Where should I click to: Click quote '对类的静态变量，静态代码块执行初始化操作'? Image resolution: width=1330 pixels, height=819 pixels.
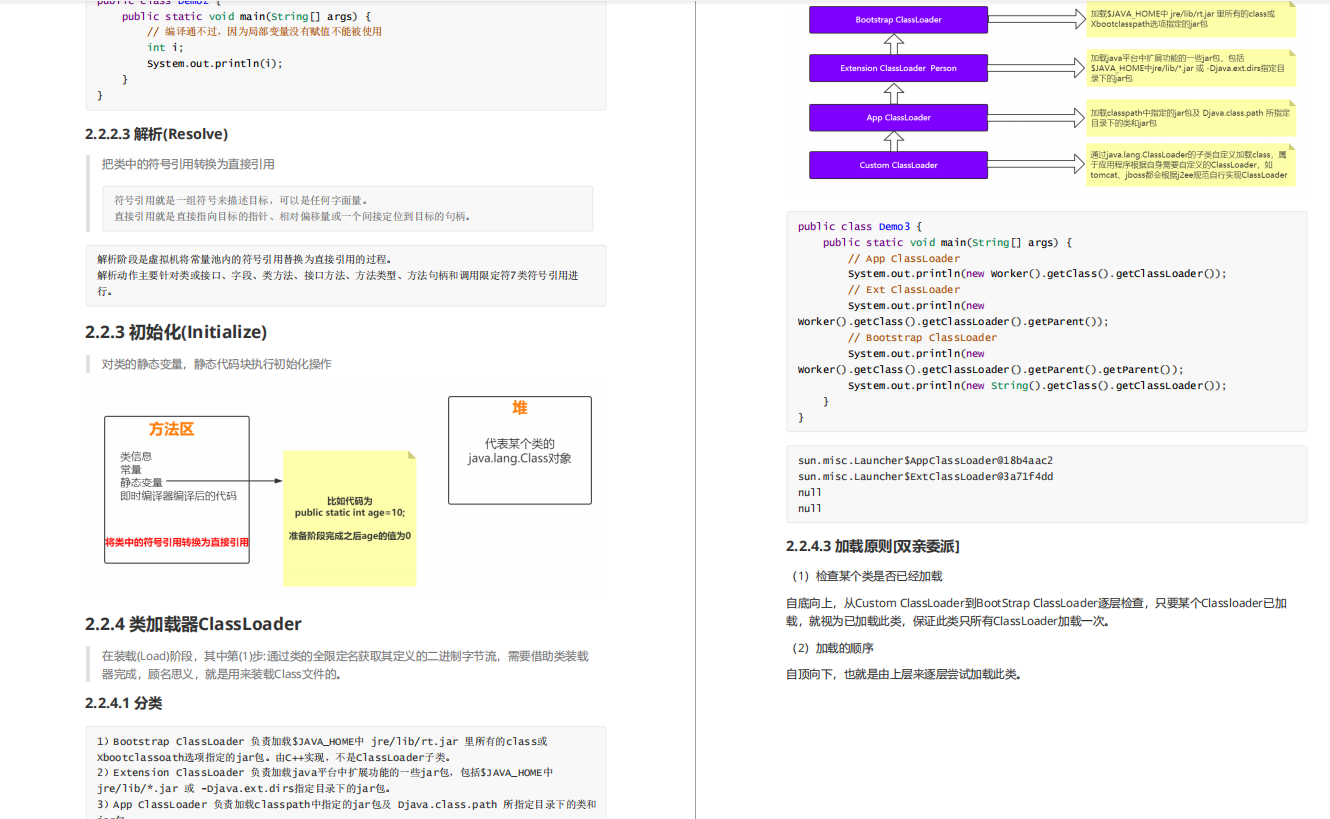(x=216, y=364)
